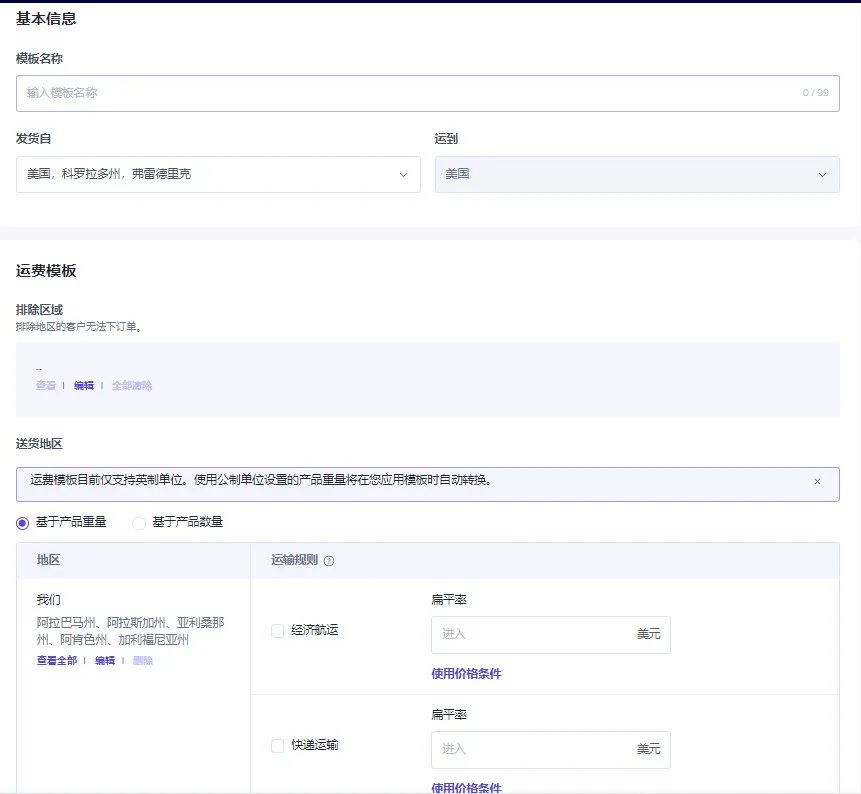The image size is (861, 794).
Task: Open 使用价格条件 under 快递运输
Action: 465,788
